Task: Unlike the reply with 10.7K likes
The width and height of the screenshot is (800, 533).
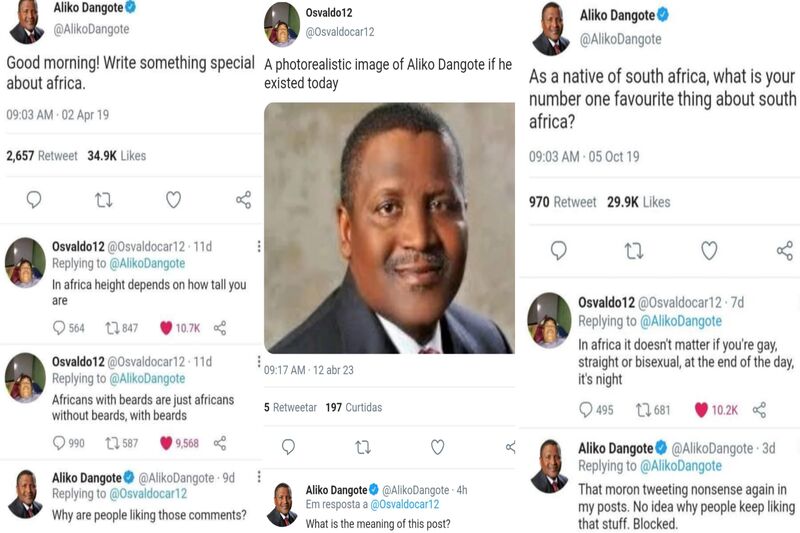Action: click(x=166, y=328)
